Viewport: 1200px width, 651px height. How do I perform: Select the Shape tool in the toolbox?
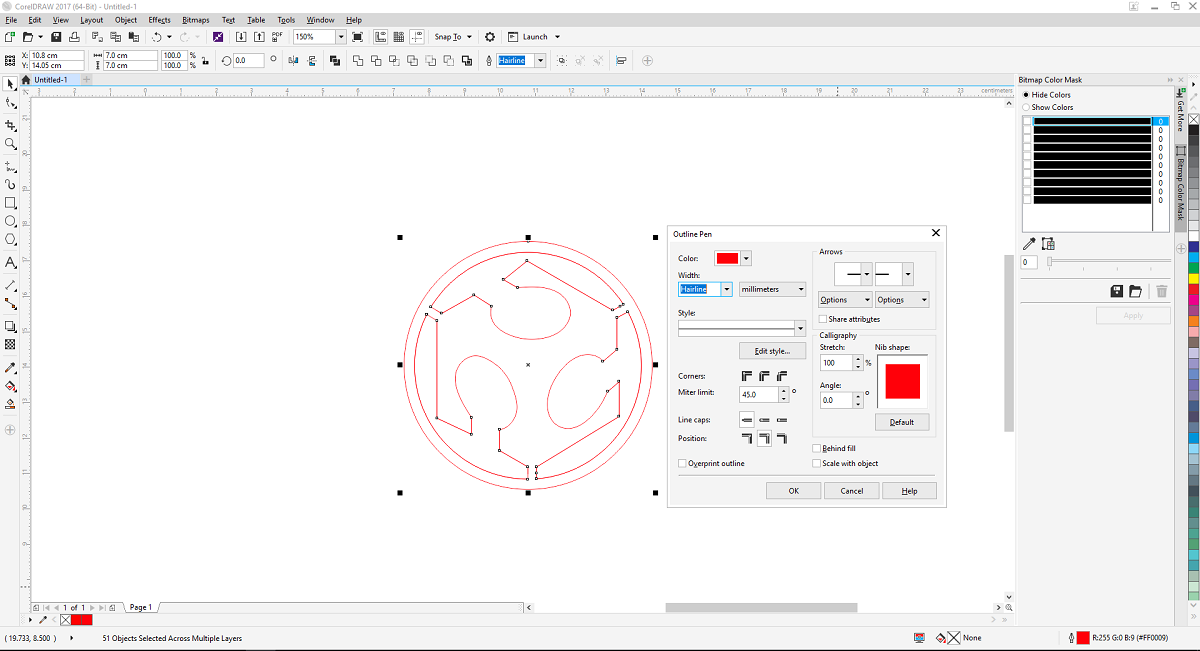pyautogui.click(x=10, y=103)
